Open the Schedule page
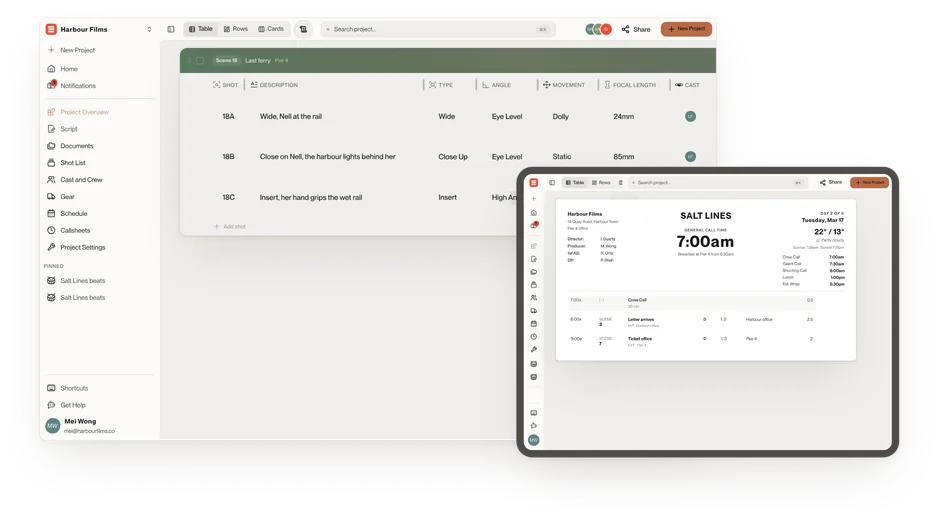The height and width of the screenshot is (520, 939). pyautogui.click(x=67, y=213)
